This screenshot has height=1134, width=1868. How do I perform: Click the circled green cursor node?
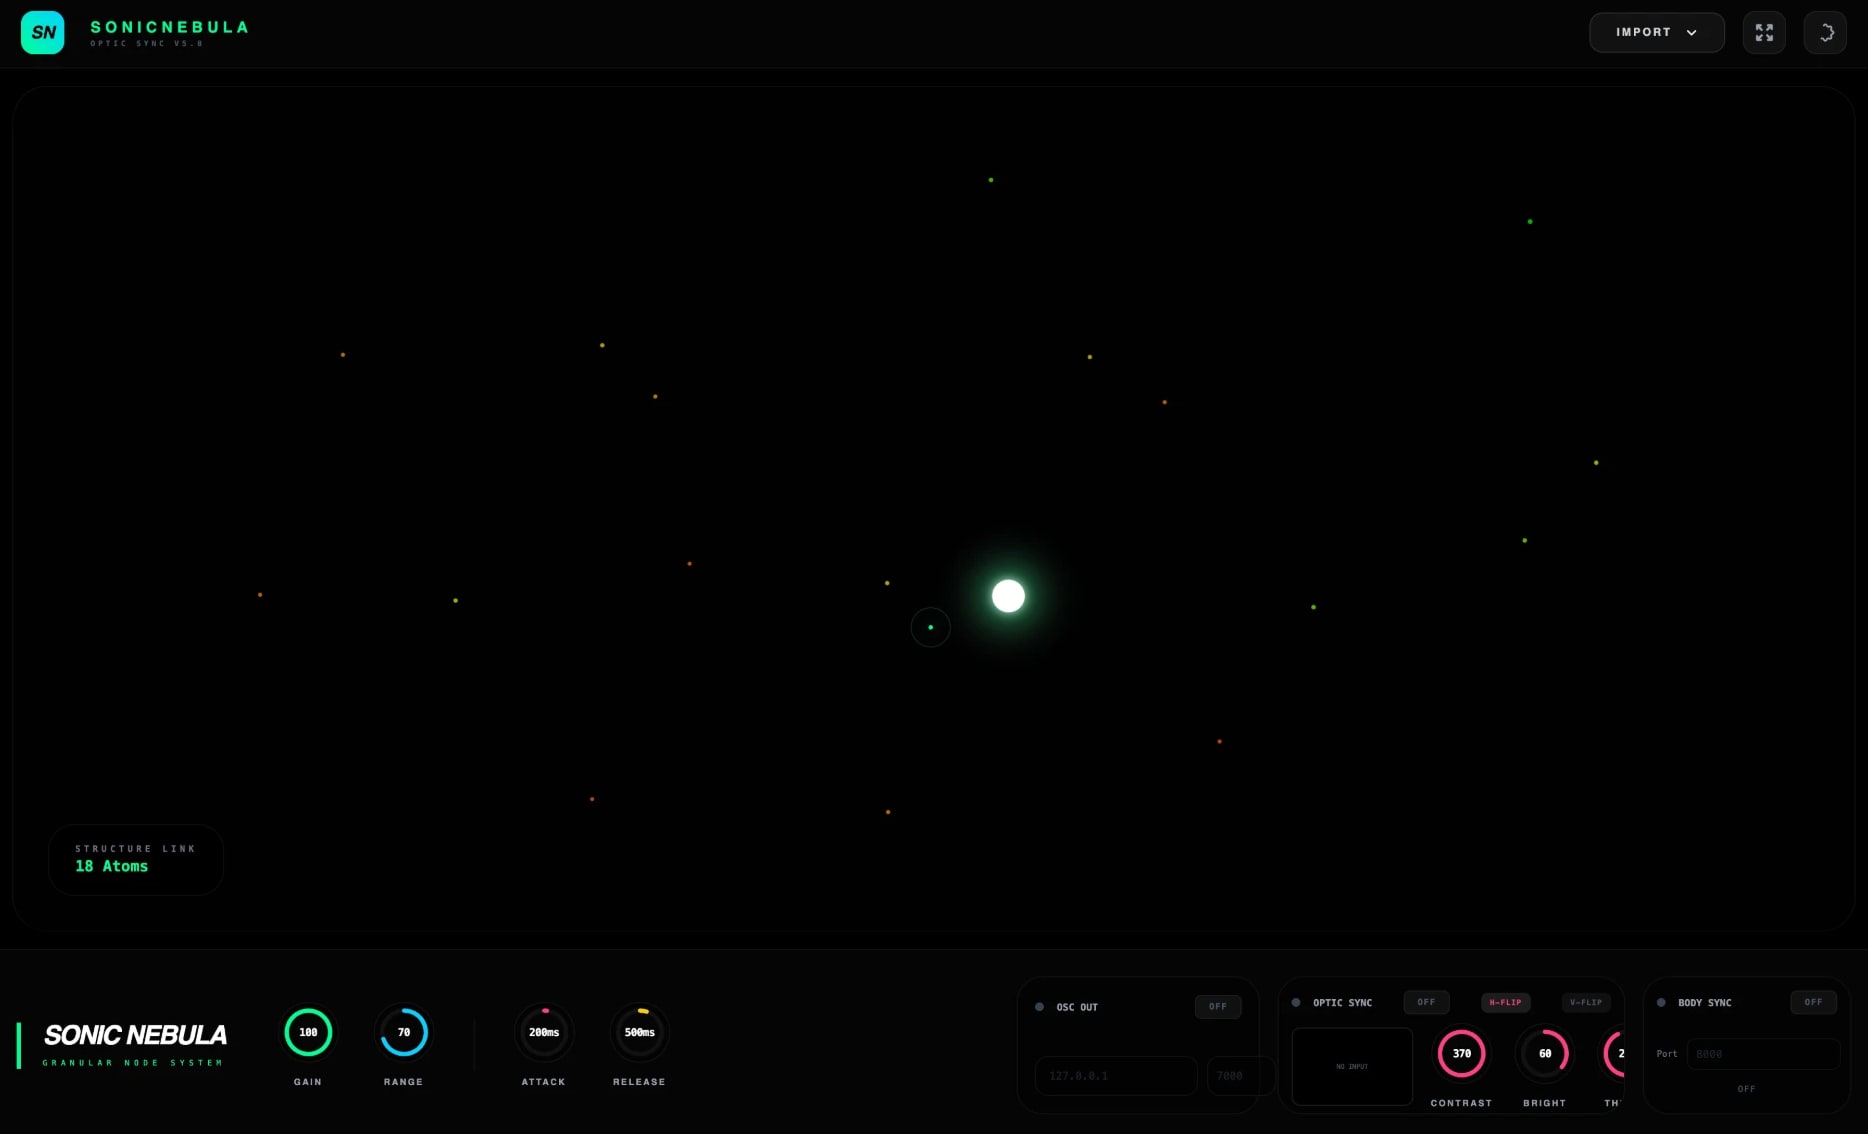[x=930, y=628]
